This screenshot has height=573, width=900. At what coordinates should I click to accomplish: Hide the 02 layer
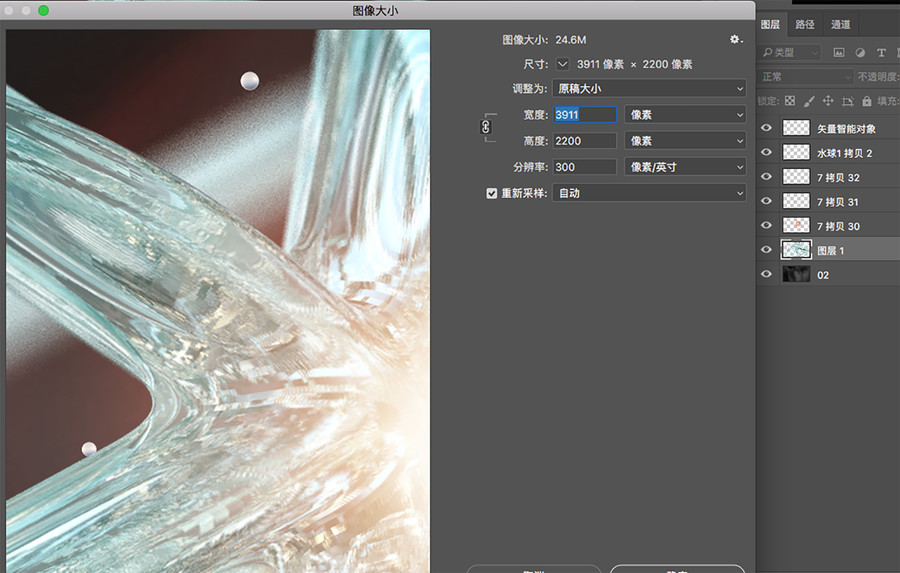coord(766,274)
